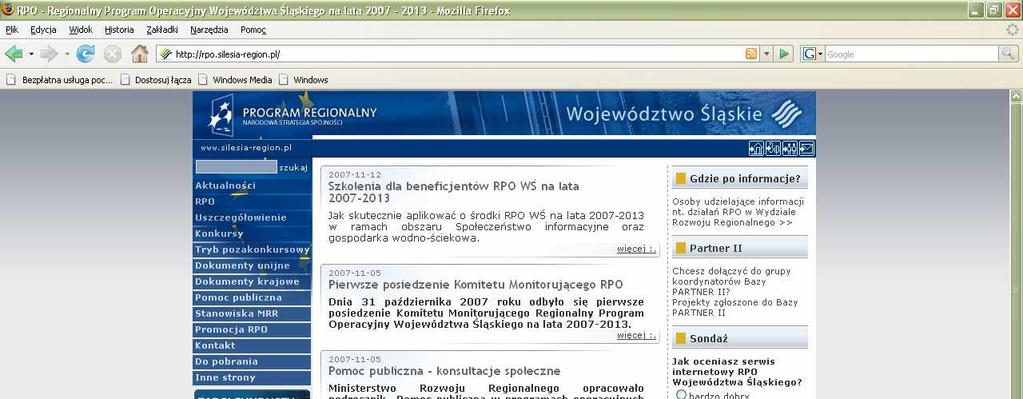Open Inne strony in the sidebar
The width and height of the screenshot is (1023, 399).
pyautogui.click(x=252, y=377)
